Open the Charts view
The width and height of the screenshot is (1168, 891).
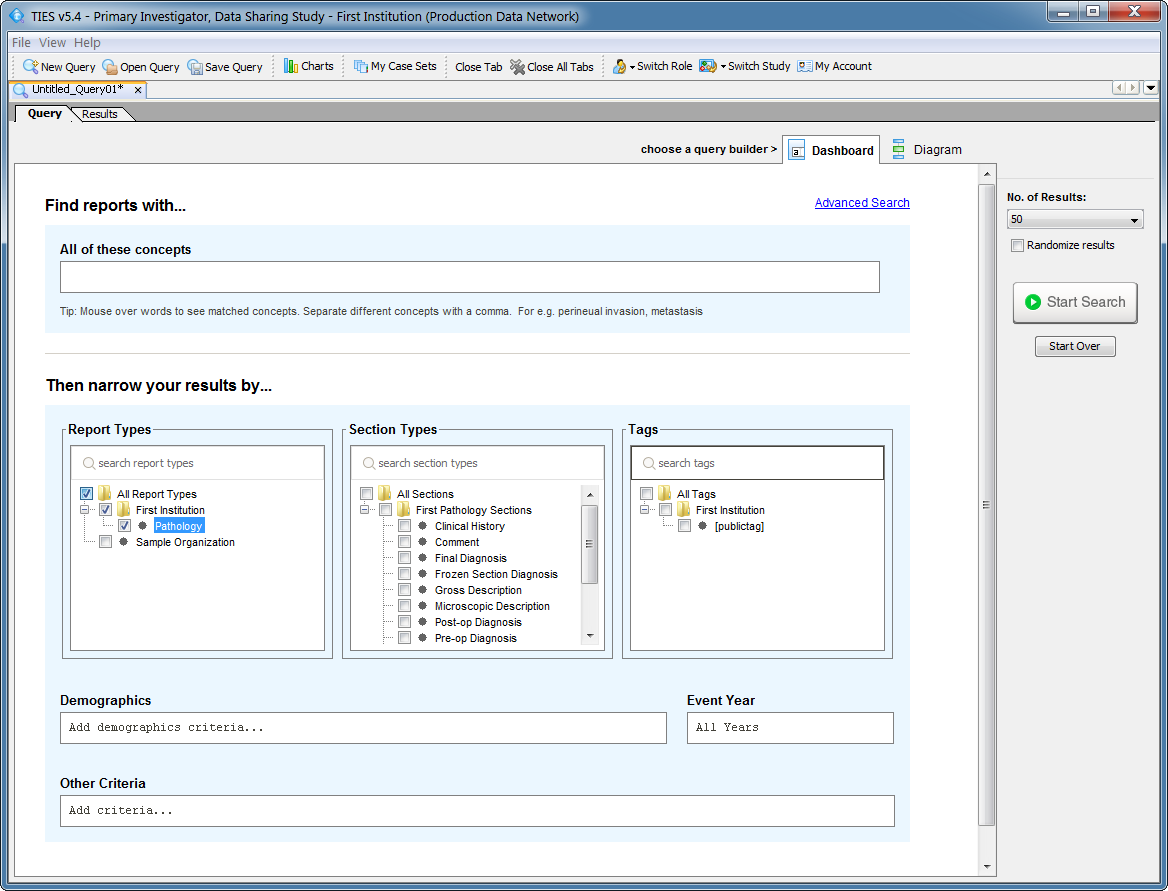[308, 66]
